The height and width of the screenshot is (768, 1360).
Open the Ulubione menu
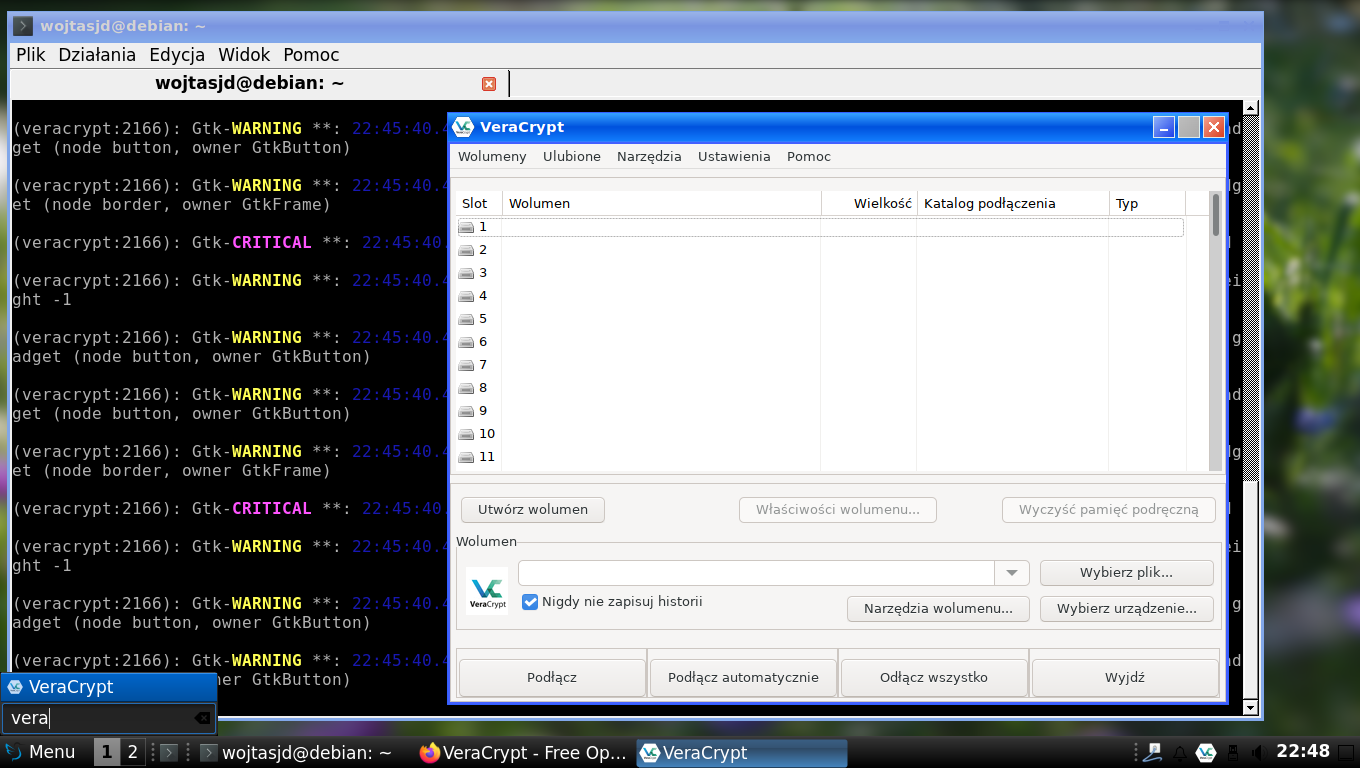(572, 156)
